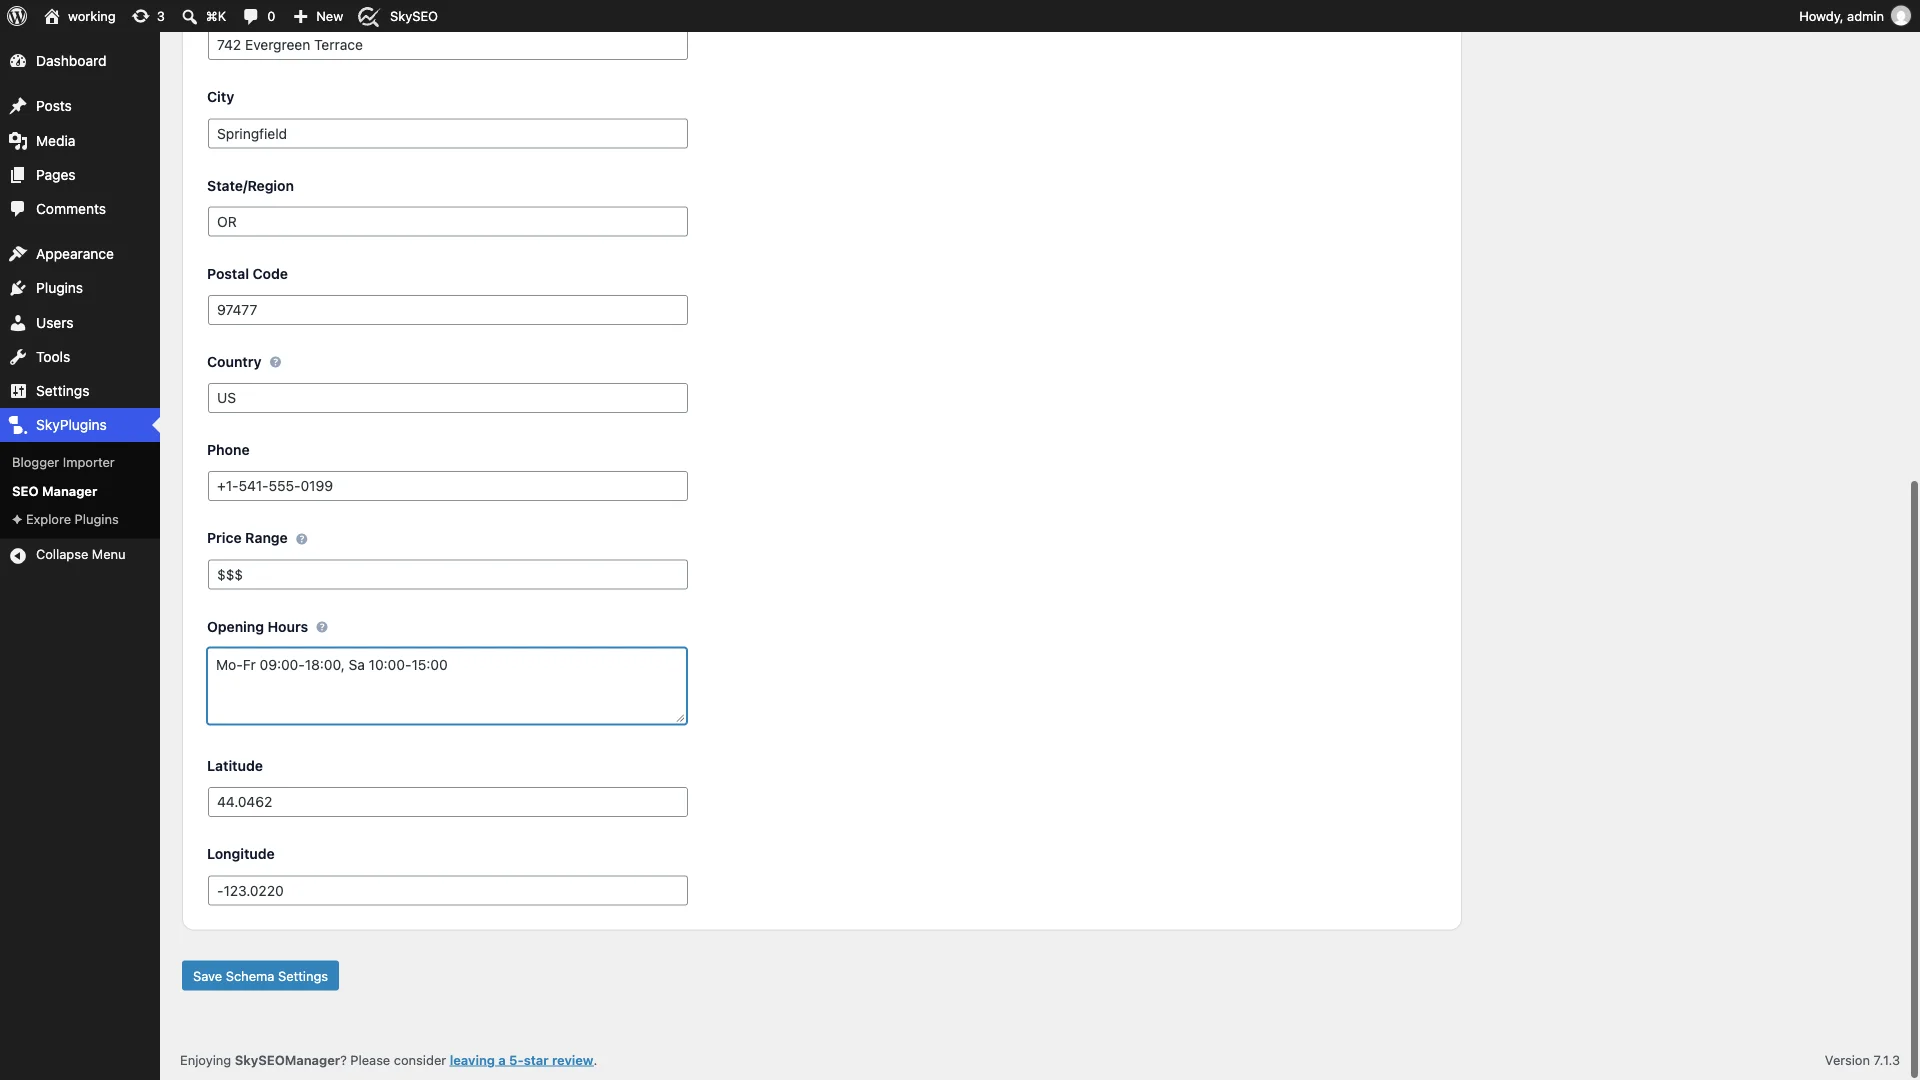Focus the Latitude input field
The image size is (1920, 1080).
click(447, 802)
